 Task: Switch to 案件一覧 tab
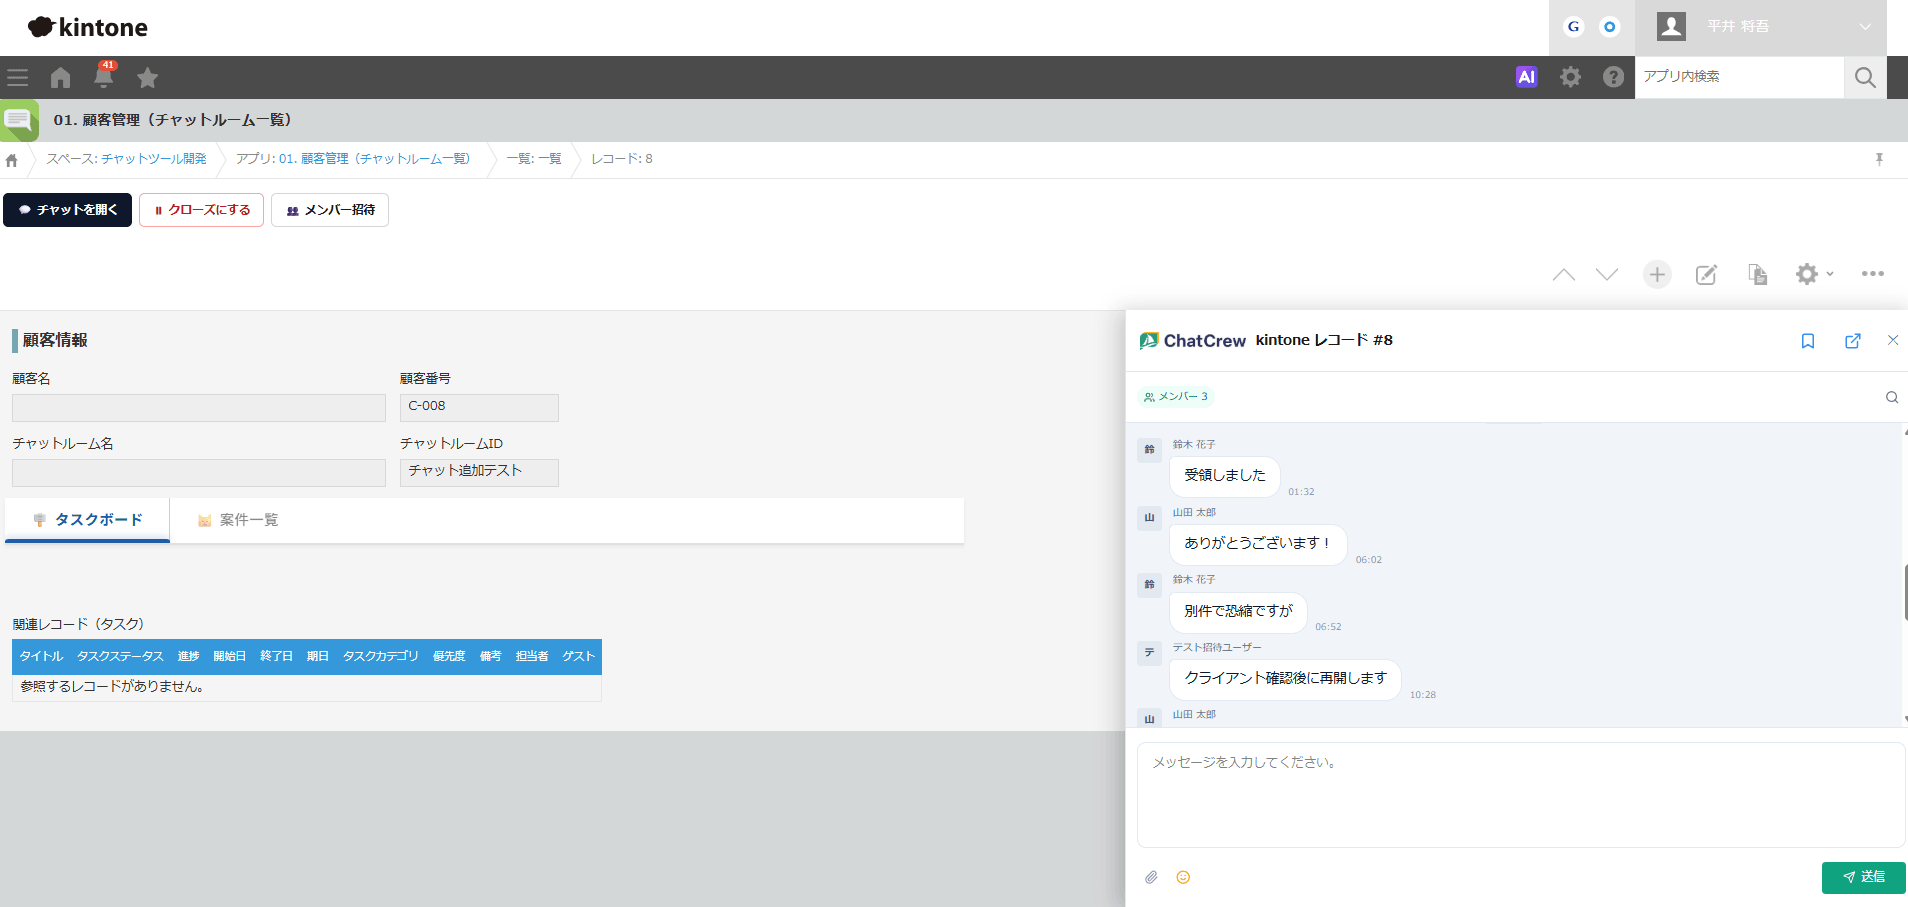coord(238,520)
